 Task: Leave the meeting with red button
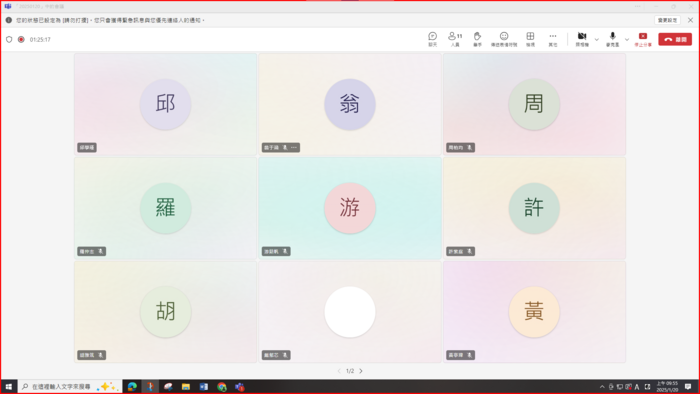(675, 39)
